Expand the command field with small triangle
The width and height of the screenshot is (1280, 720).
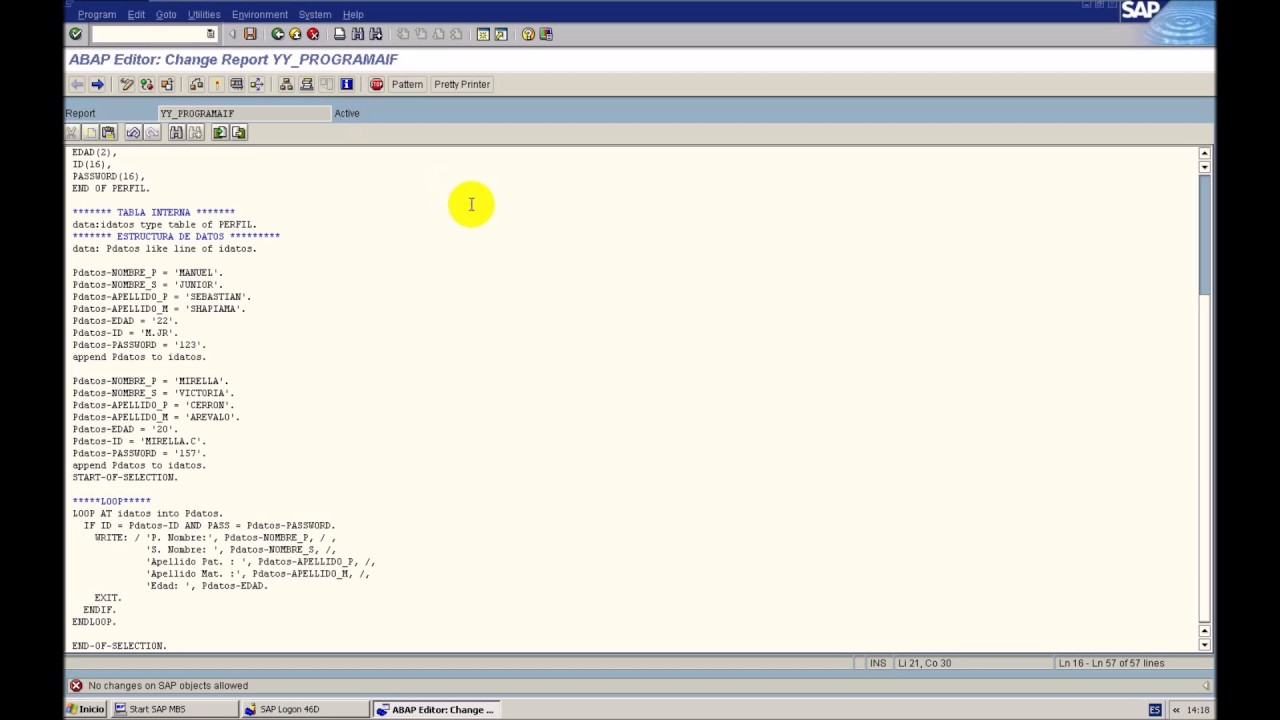pos(234,34)
